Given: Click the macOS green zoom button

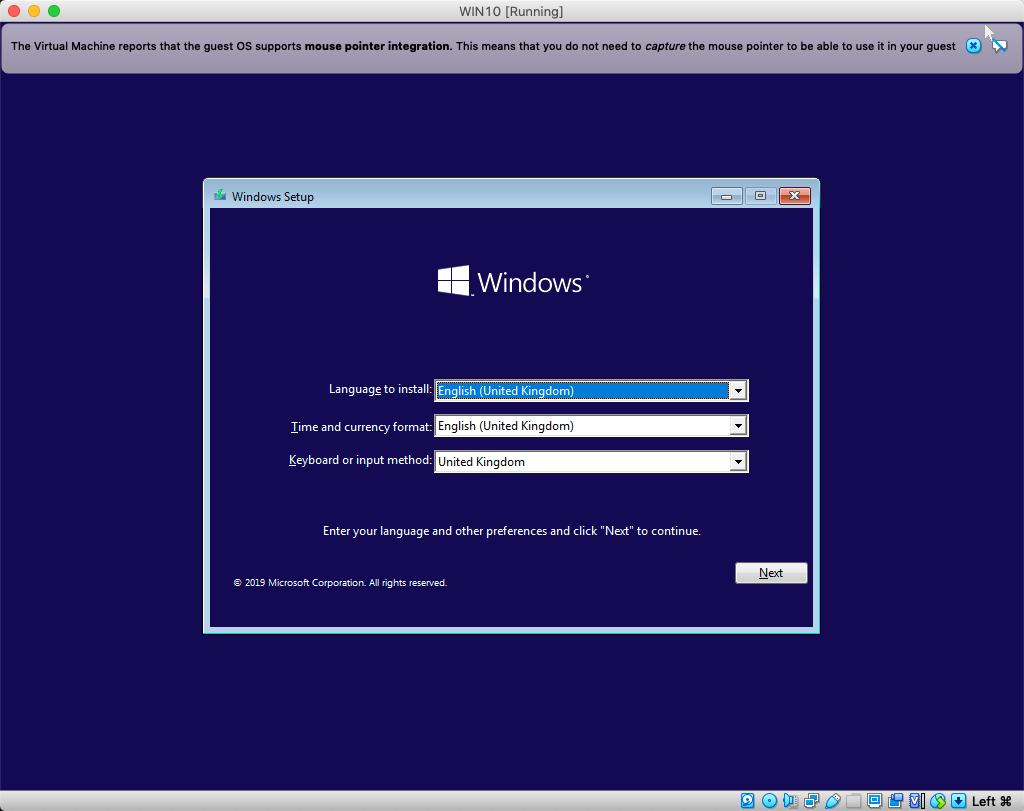Looking at the screenshot, I should [x=54, y=11].
